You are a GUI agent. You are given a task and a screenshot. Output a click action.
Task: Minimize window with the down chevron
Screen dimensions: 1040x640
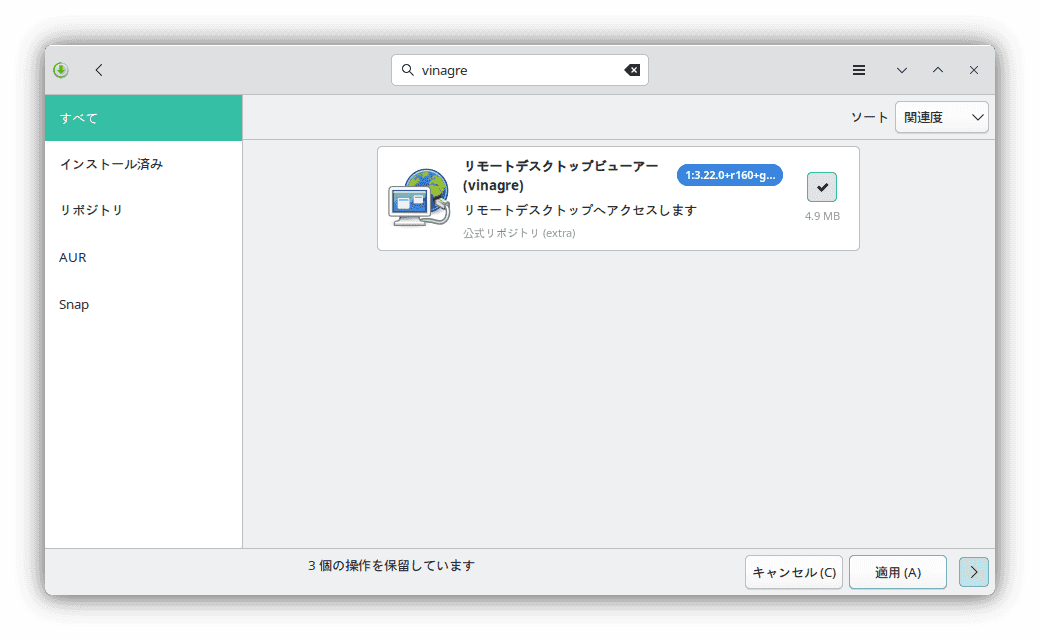[x=902, y=70]
